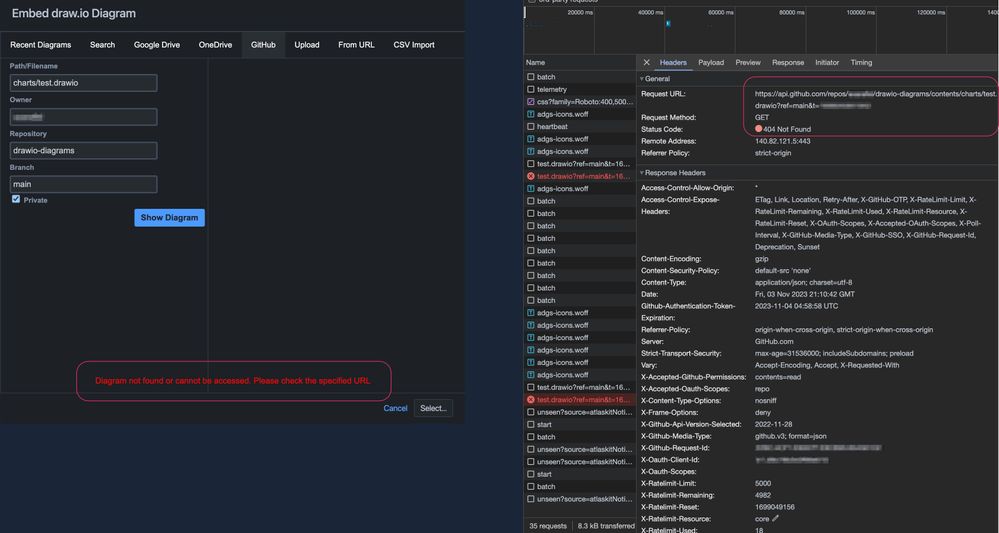Click the Show Diagram button
The height and width of the screenshot is (533, 999).
click(x=169, y=218)
